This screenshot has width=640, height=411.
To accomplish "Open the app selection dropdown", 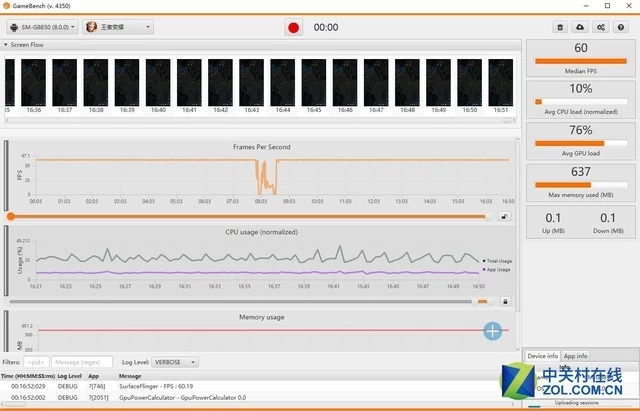I will (117, 27).
